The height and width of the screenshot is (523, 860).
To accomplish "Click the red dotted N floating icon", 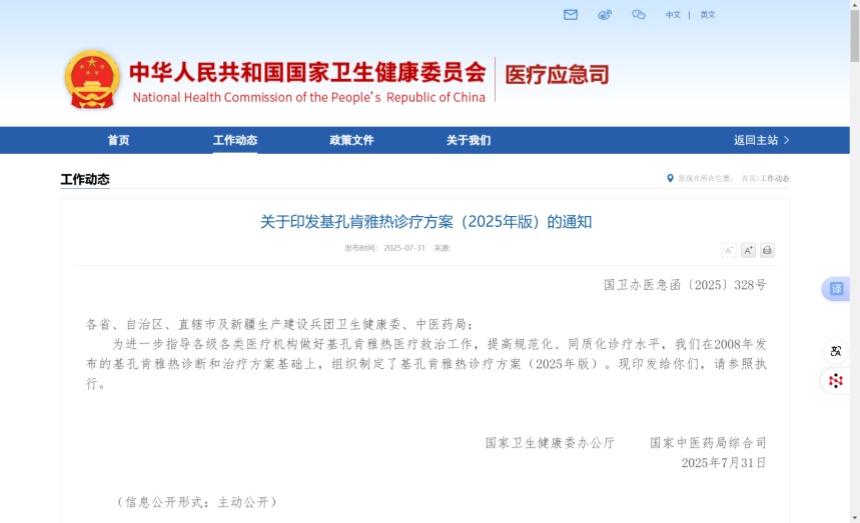I will coord(836,381).
